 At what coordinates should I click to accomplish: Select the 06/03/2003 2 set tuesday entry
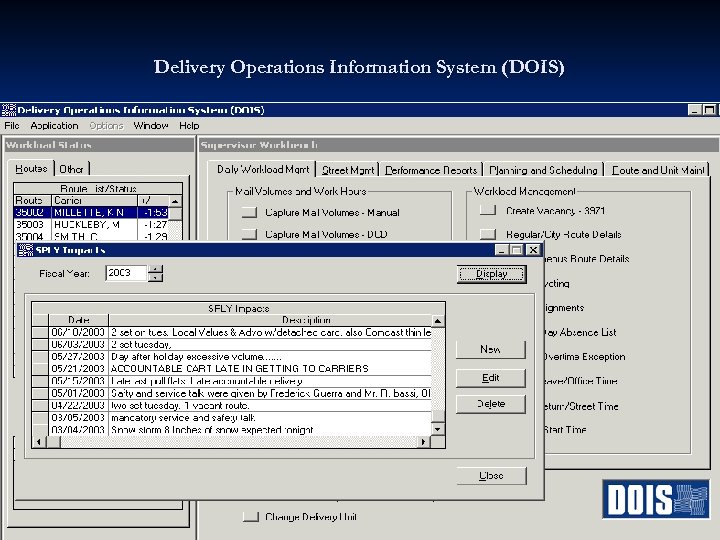(232, 344)
